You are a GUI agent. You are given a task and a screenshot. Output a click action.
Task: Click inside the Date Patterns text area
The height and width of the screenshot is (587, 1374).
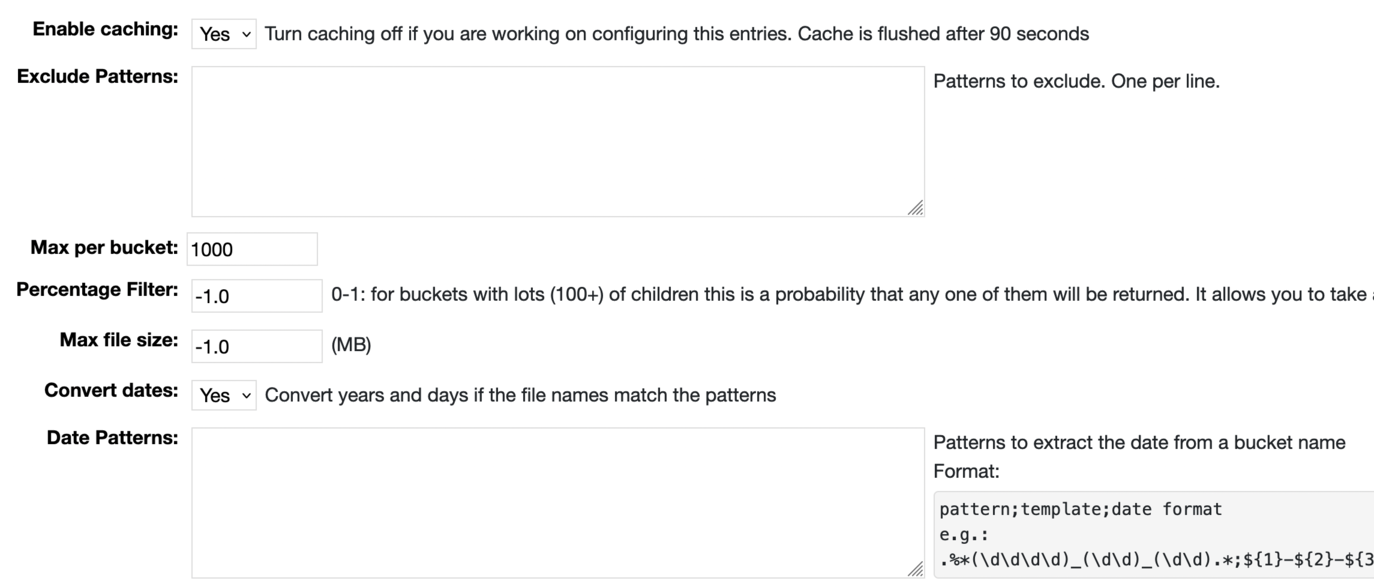(557, 502)
